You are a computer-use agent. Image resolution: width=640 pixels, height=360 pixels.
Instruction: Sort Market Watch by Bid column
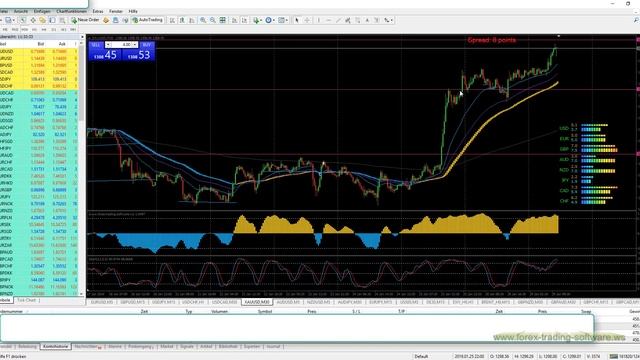tap(41, 44)
